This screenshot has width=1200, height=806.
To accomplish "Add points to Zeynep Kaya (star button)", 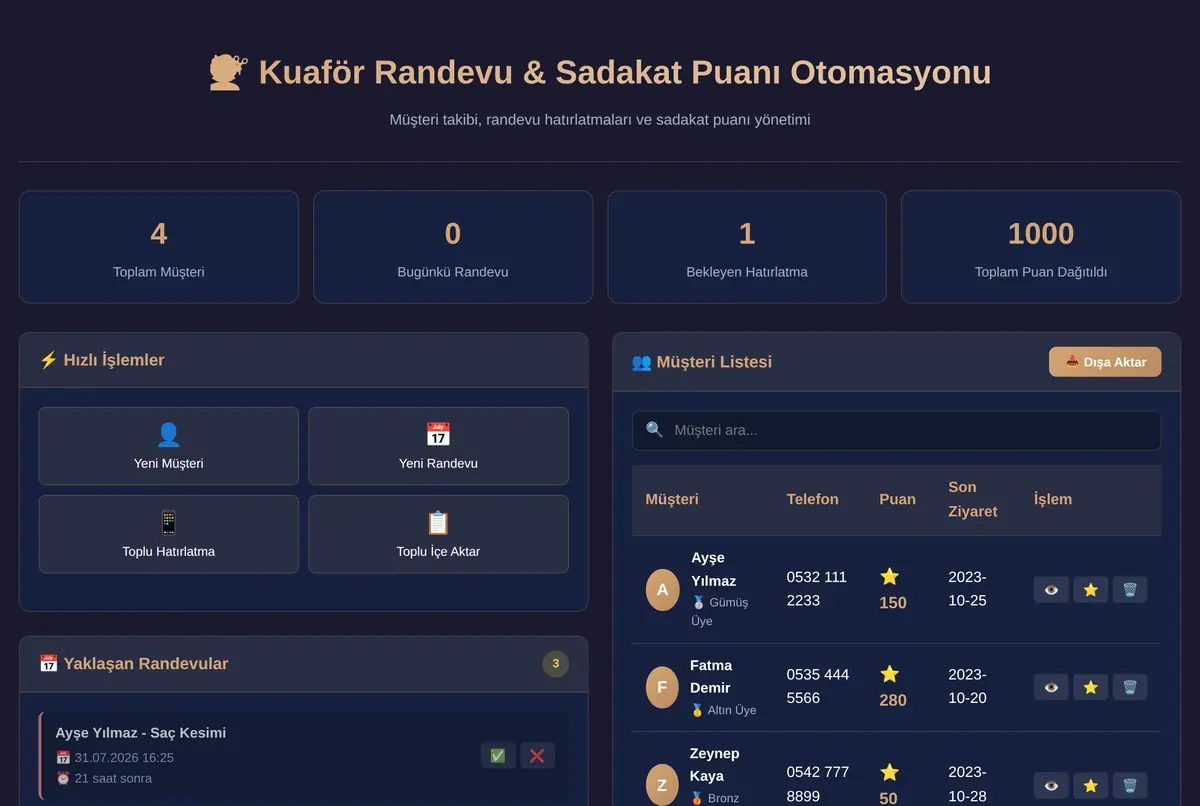I will (x=1090, y=785).
